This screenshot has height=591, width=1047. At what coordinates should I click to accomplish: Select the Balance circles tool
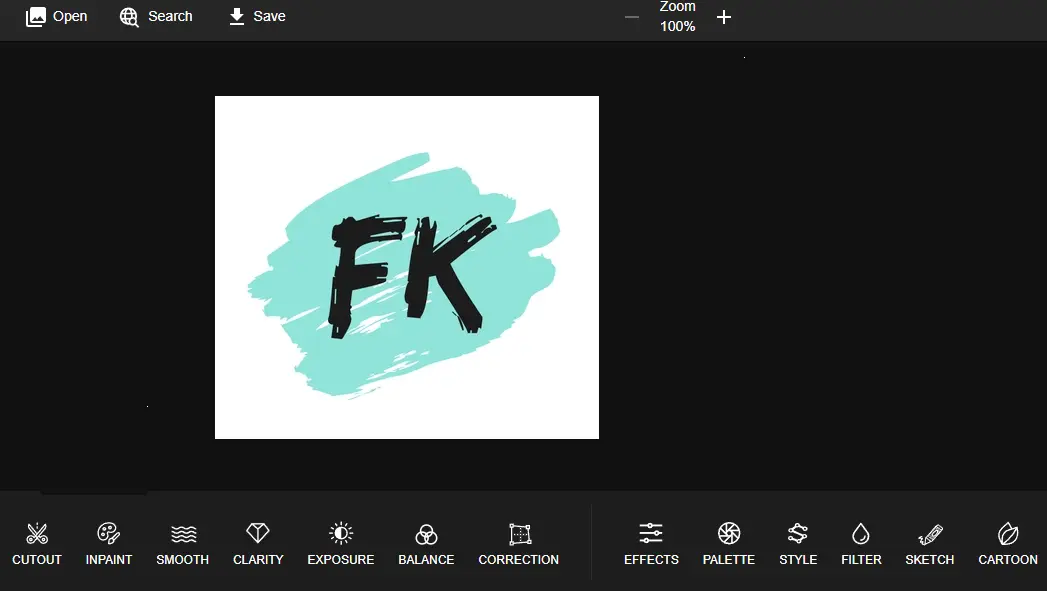426,544
